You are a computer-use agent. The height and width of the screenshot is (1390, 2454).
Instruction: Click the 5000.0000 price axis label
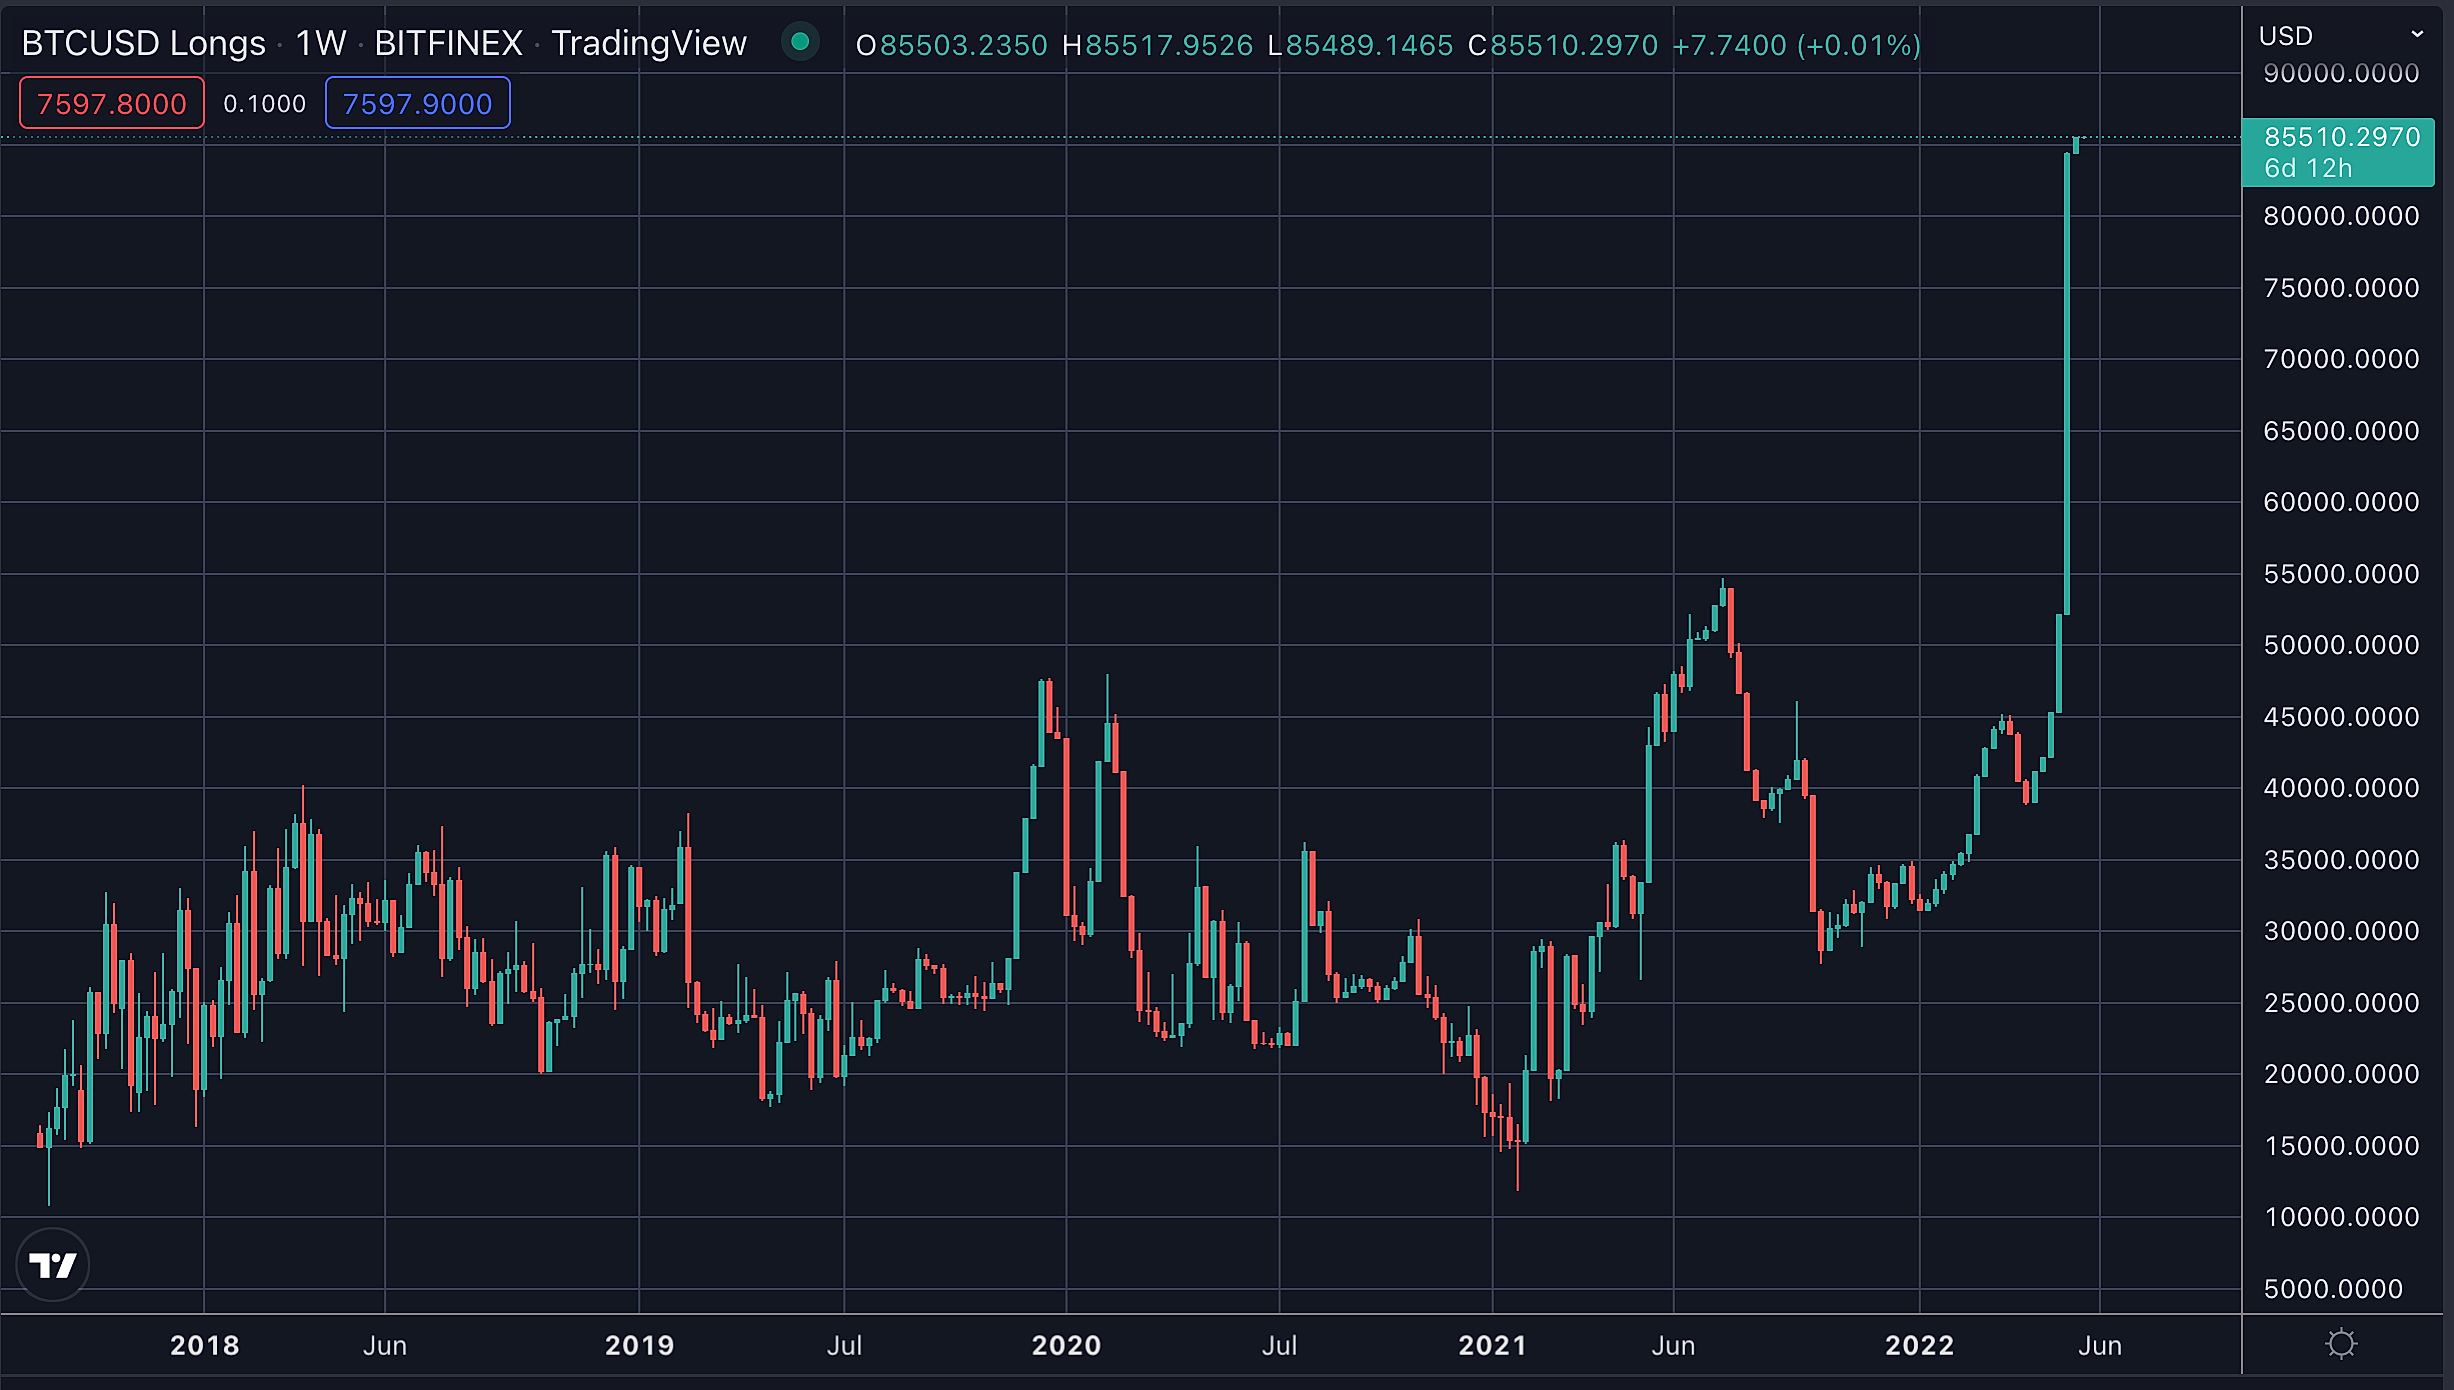tap(2333, 1289)
